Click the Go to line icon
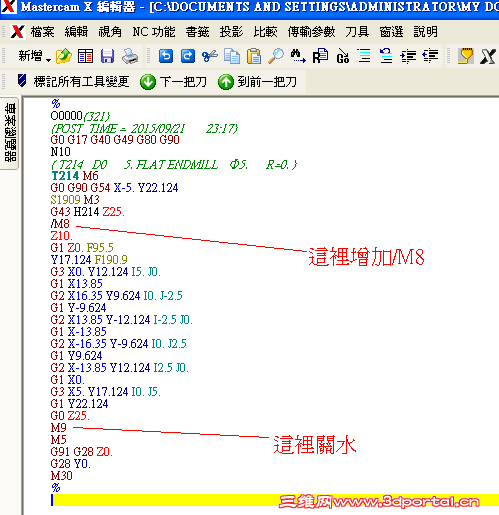Screen dimensions: 499x515 pyautogui.click(x=342, y=56)
